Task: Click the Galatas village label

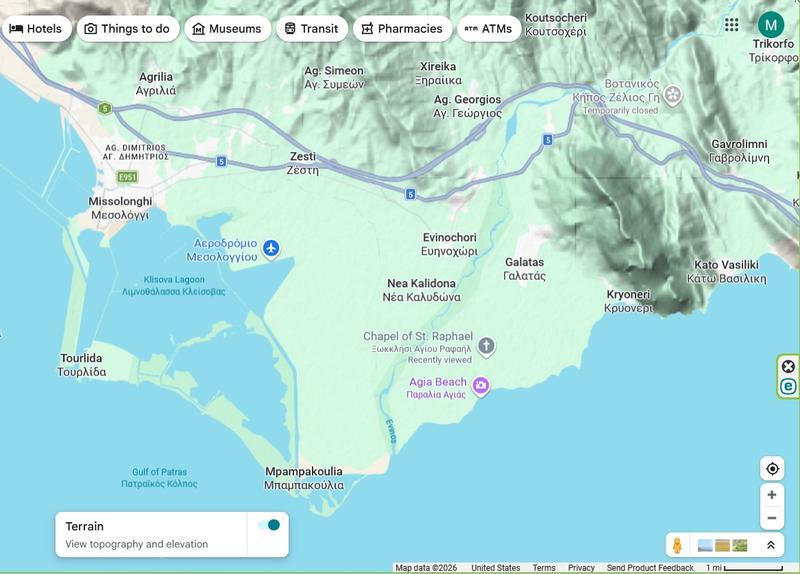Action: (x=524, y=269)
